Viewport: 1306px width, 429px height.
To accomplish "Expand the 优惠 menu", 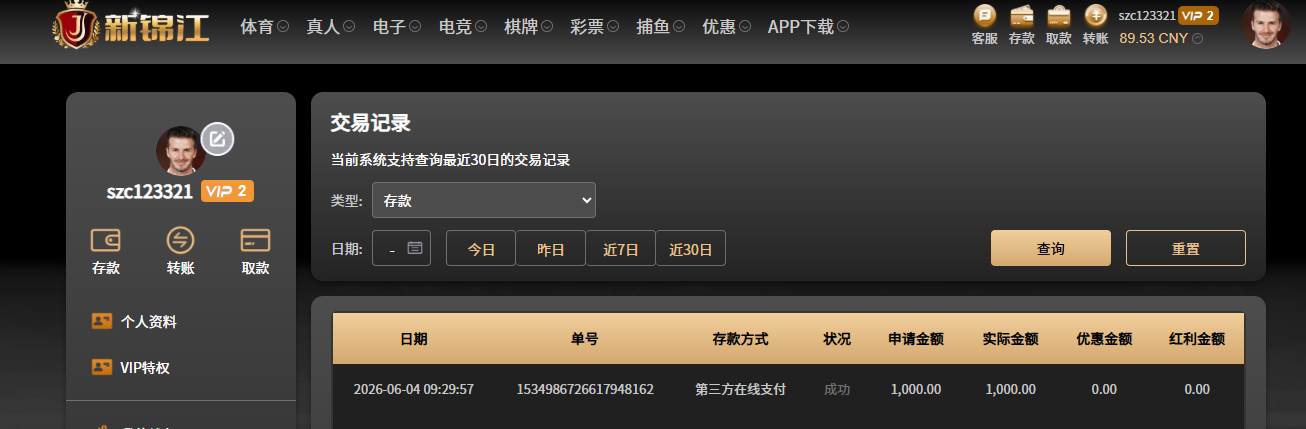I will 726,27.
